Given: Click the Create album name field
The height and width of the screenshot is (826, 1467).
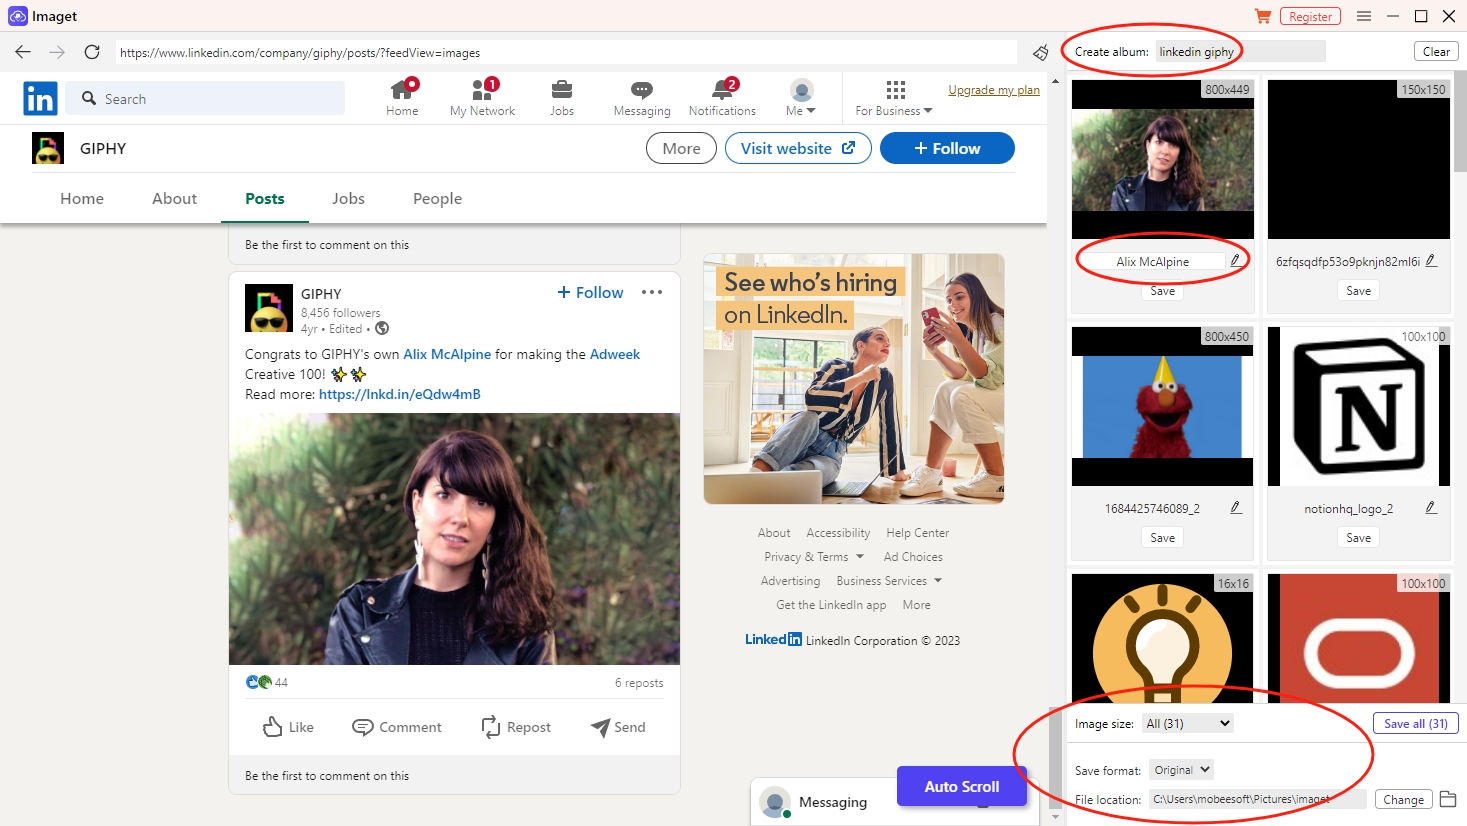Looking at the screenshot, I should pos(1240,51).
